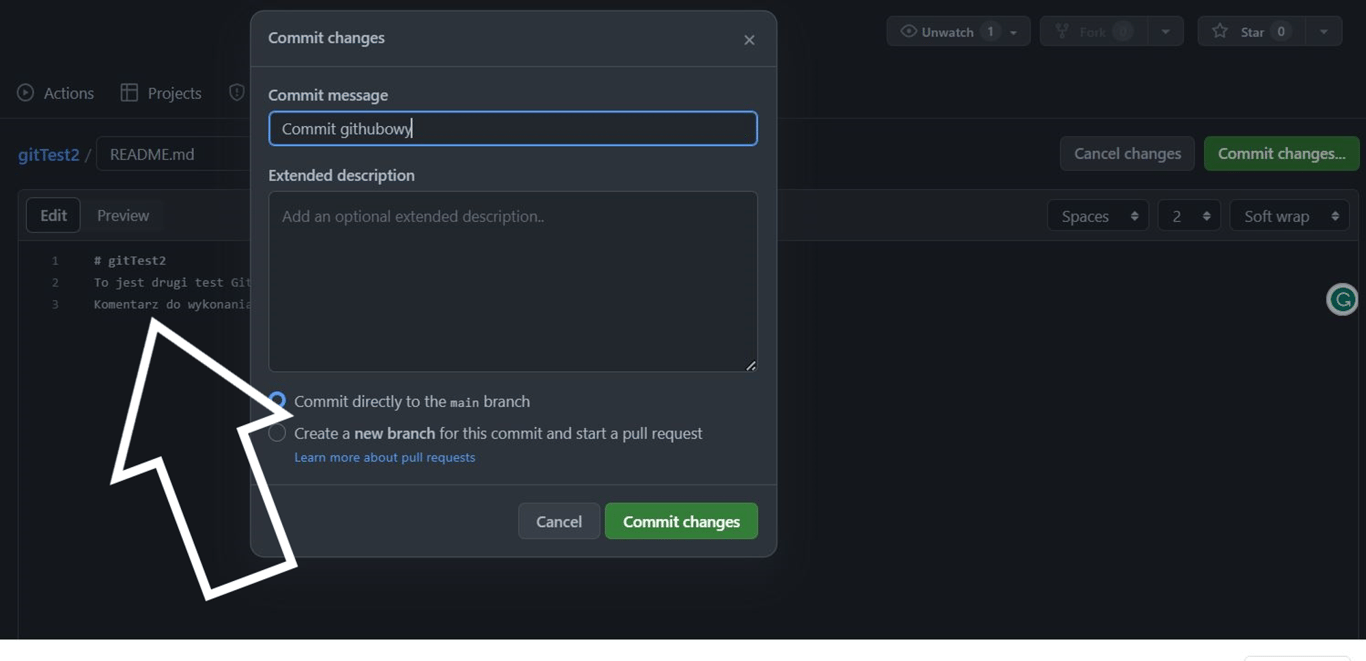Click the Unwatch count badge 1
Screen dimensions: 1366x661
(990, 31)
